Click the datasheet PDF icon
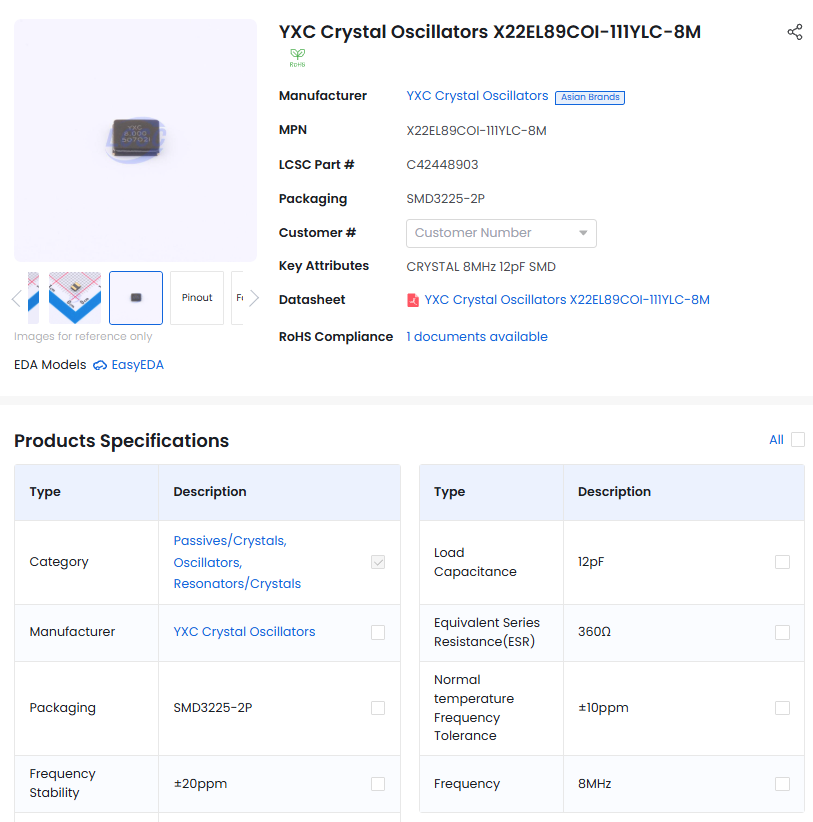 (413, 300)
